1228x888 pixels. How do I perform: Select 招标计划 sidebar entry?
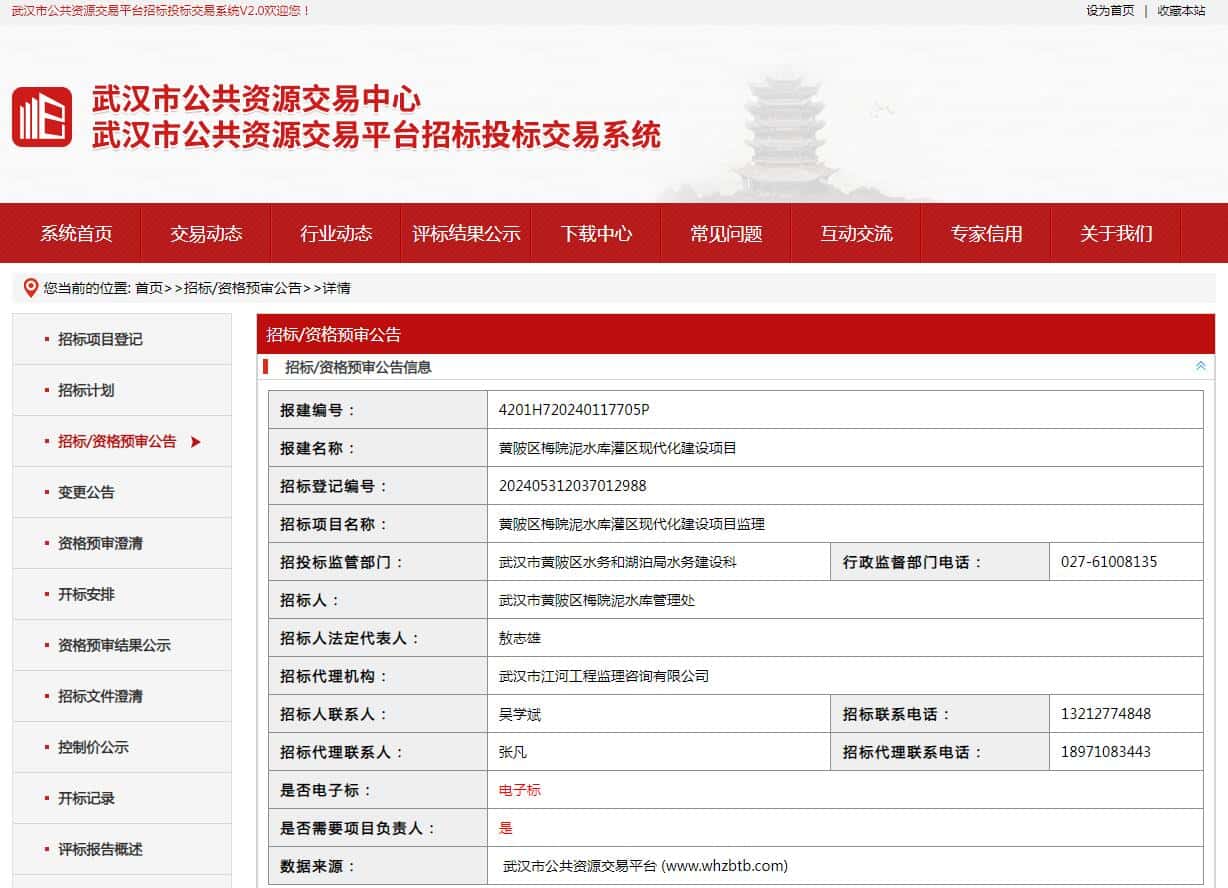[x=86, y=391]
